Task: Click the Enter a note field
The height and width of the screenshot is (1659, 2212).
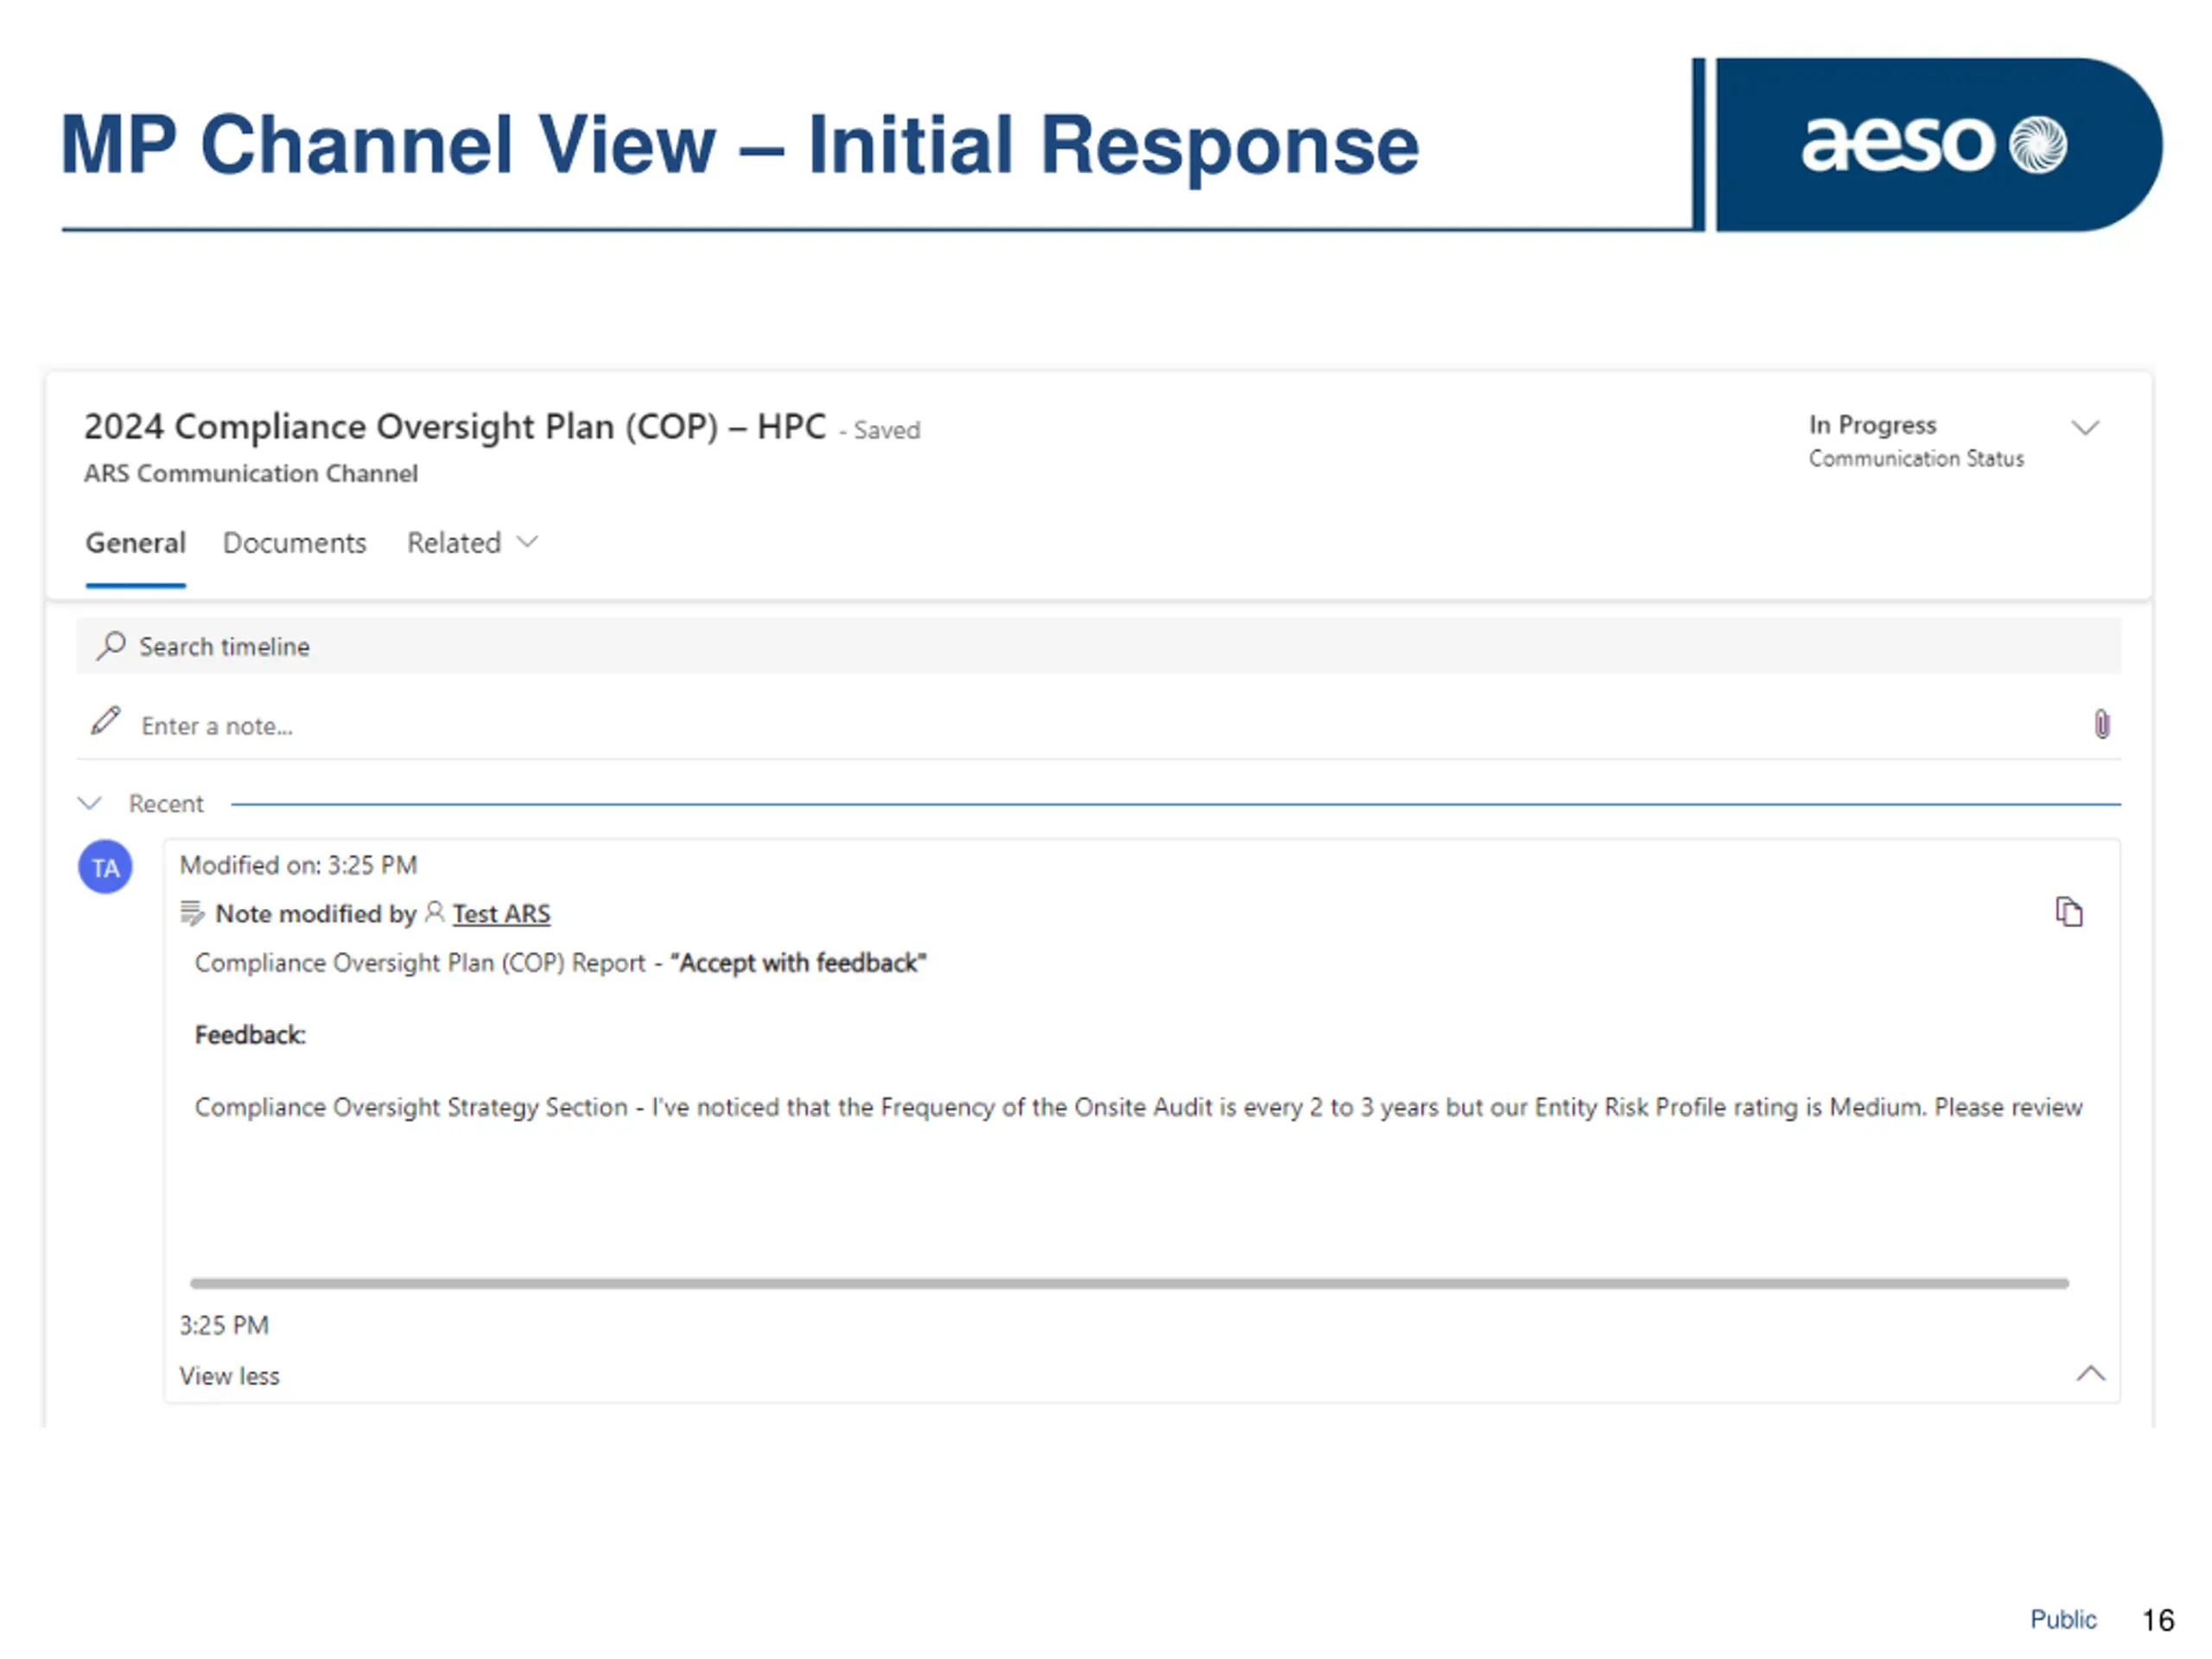Action: tap(1100, 726)
